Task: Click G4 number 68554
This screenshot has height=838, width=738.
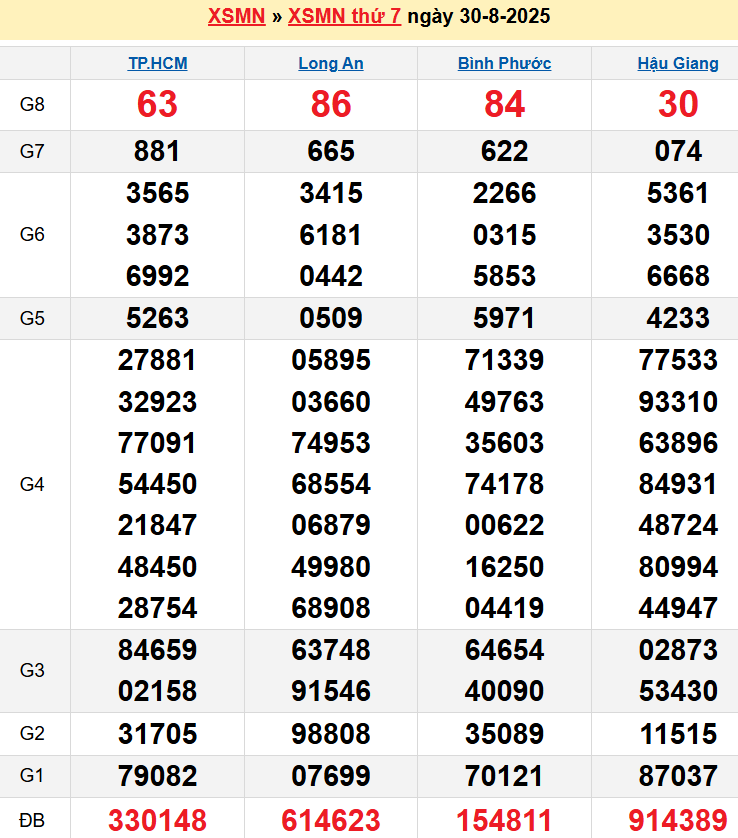Action: pyautogui.click(x=331, y=484)
